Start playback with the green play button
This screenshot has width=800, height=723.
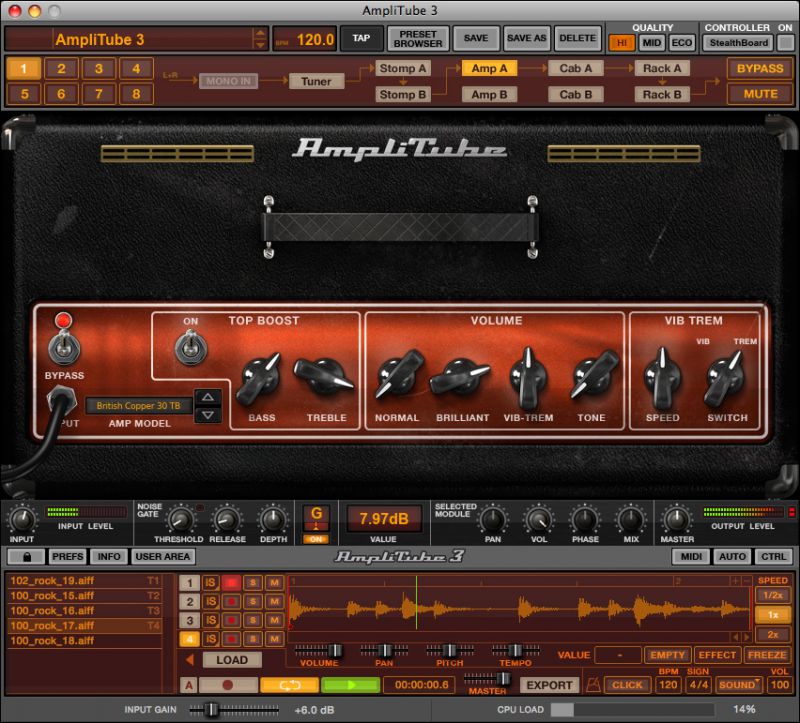[351, 685]
